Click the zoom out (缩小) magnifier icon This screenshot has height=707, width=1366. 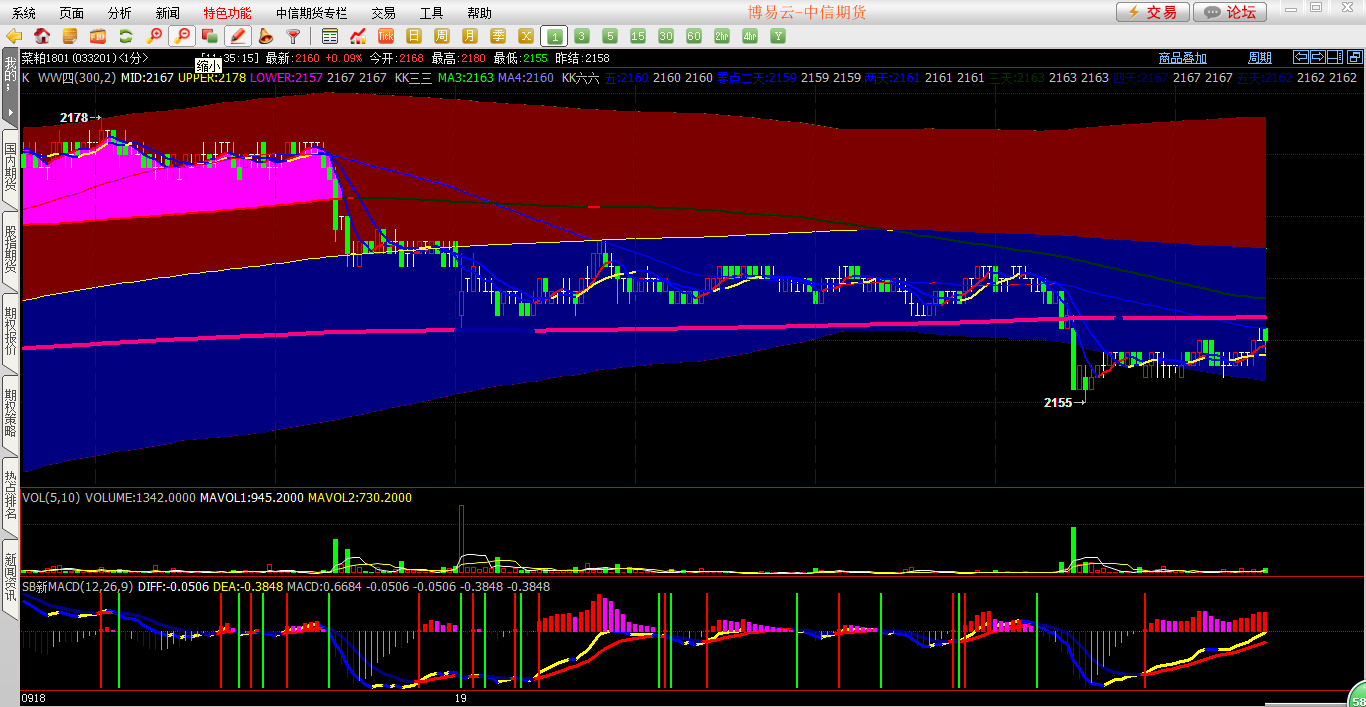point(182,36)
